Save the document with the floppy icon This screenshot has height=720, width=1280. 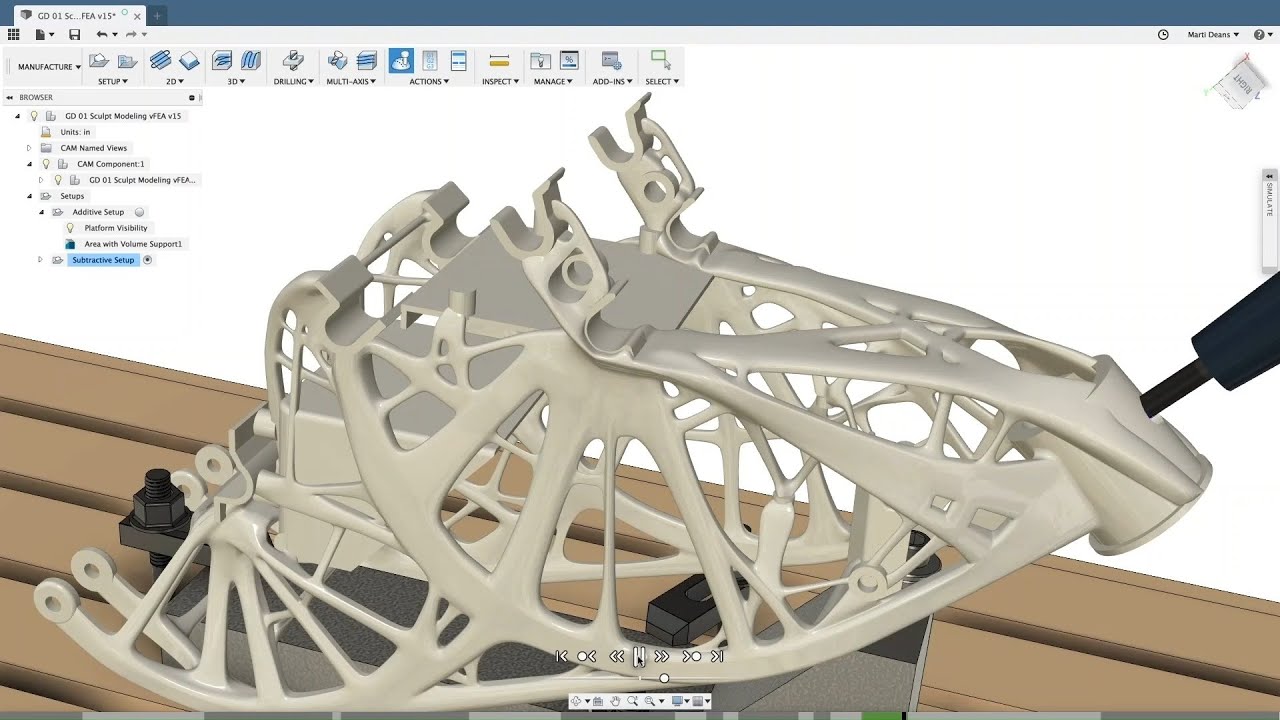click(74, 34)
